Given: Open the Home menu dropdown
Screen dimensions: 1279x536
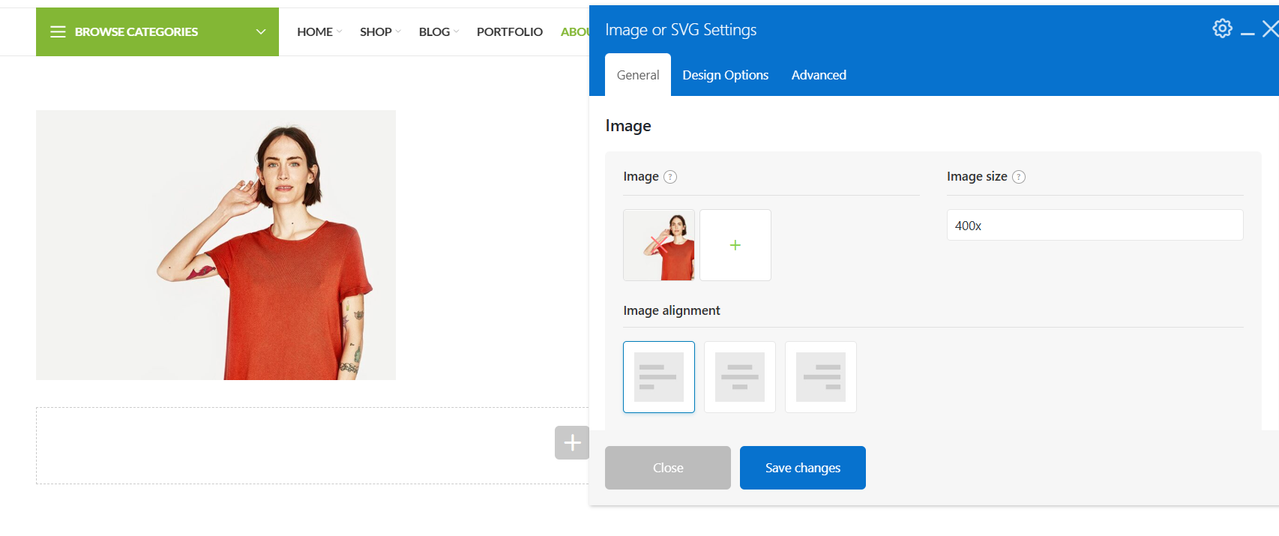Looking at the screenshot, I should [319, 32].
